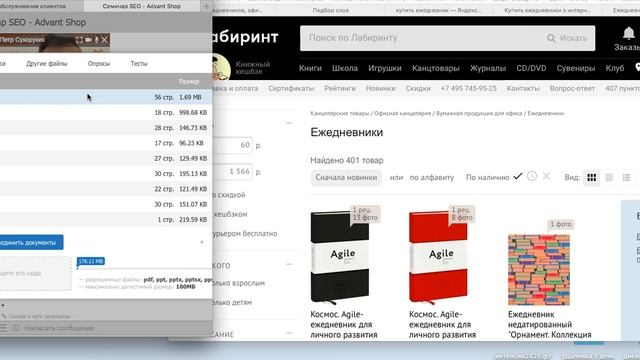Open the Книжный кешбэк mascot logo
Image resolution: width=640 pixels, height=360 pixels.
(222, 67)
